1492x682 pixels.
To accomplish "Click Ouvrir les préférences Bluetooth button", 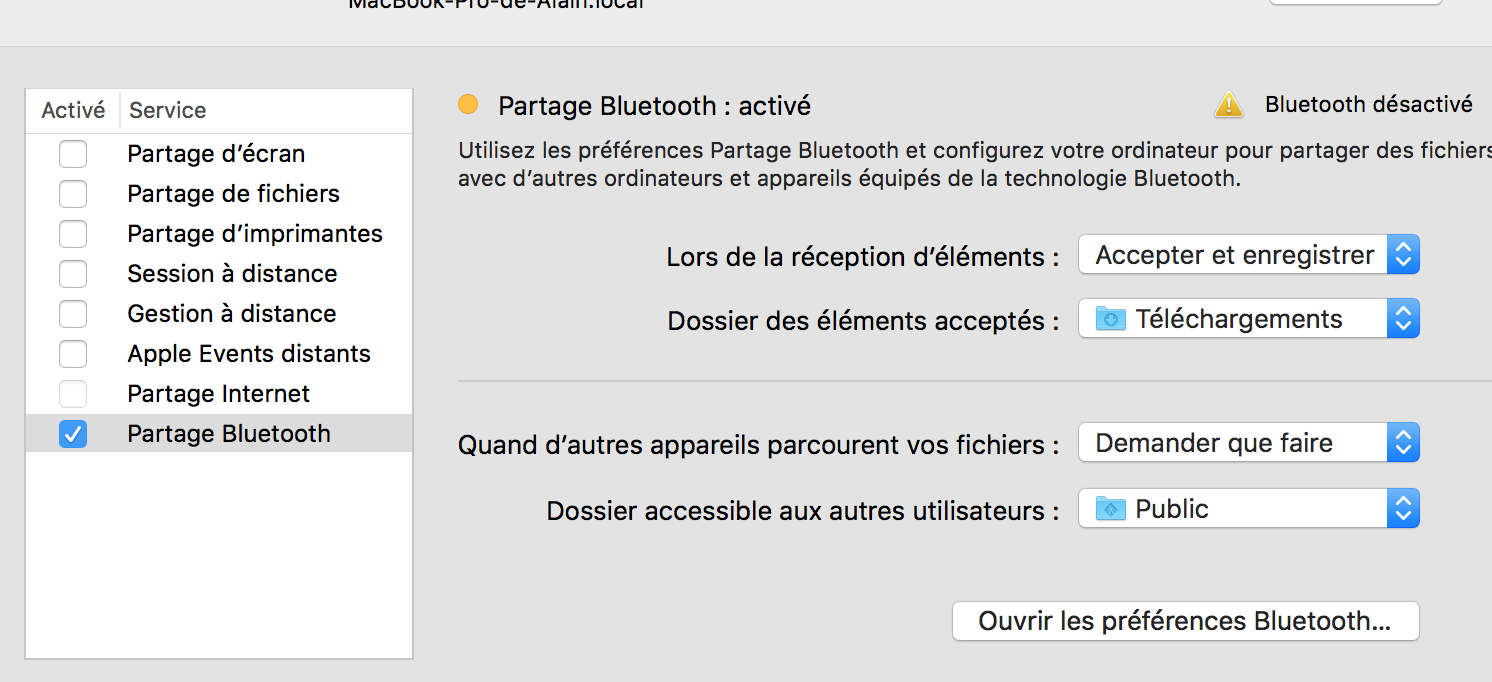I will pyautogui.click(x=1184, y=621).
